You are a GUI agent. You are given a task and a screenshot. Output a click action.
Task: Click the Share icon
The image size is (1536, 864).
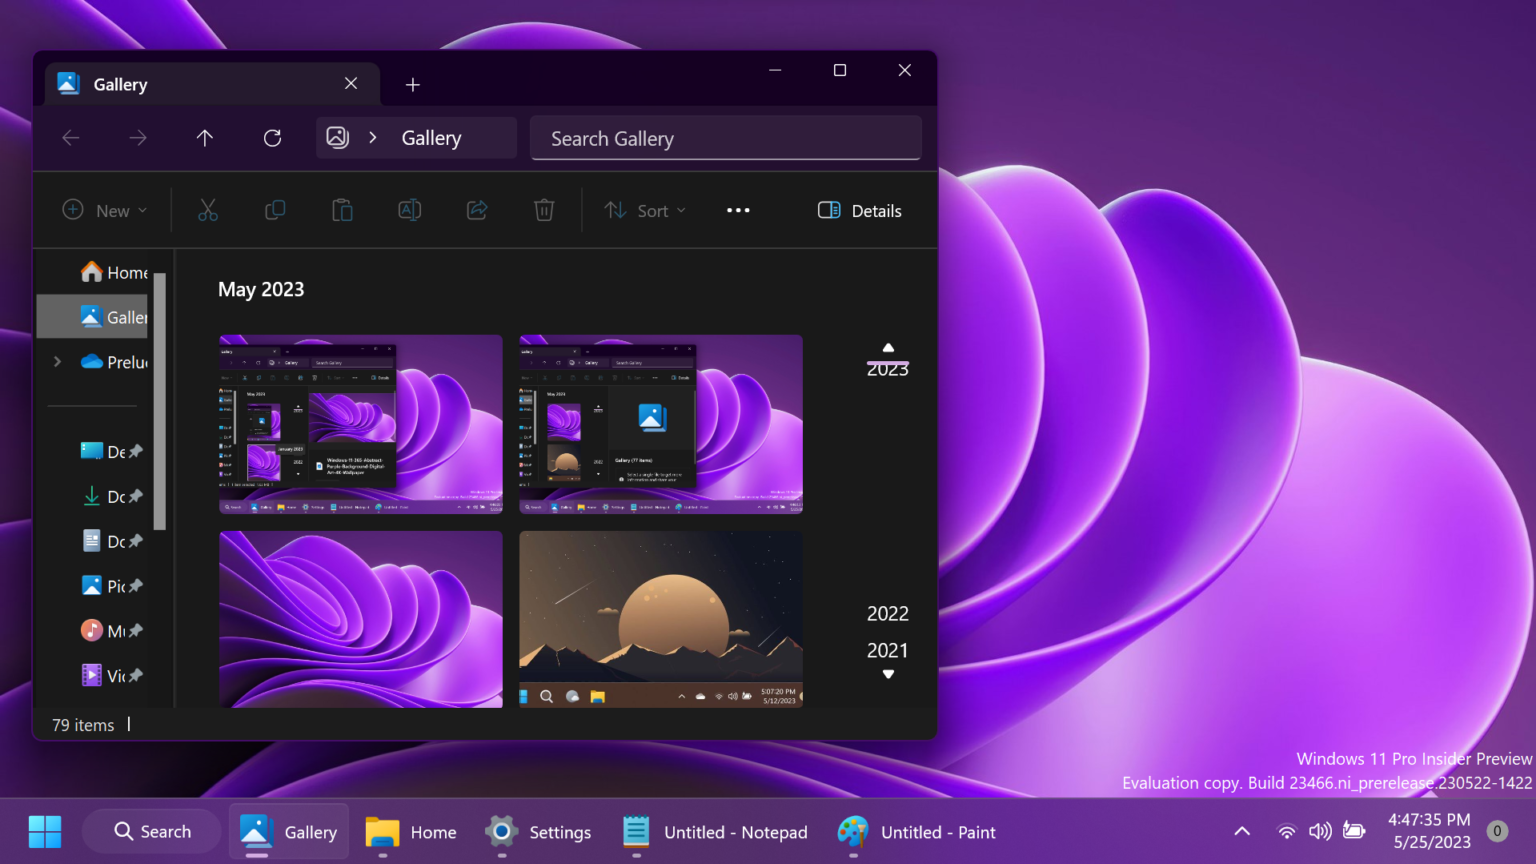tap(477, 210)
